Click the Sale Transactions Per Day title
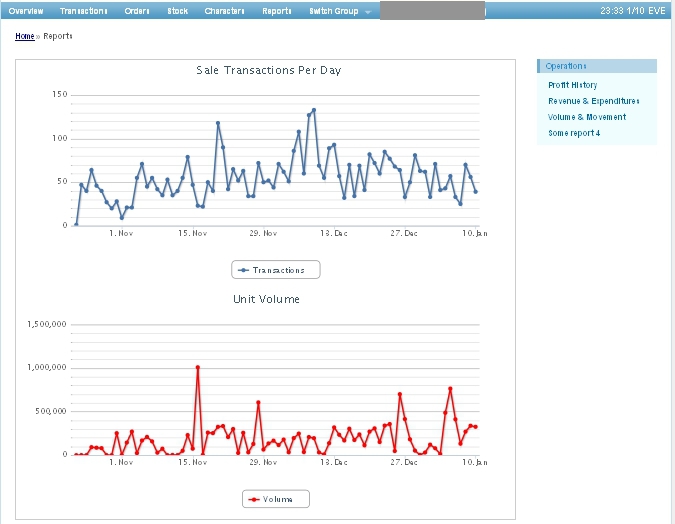Image resolution: width=675 pixels, height=524 pixels. [268, 70]
